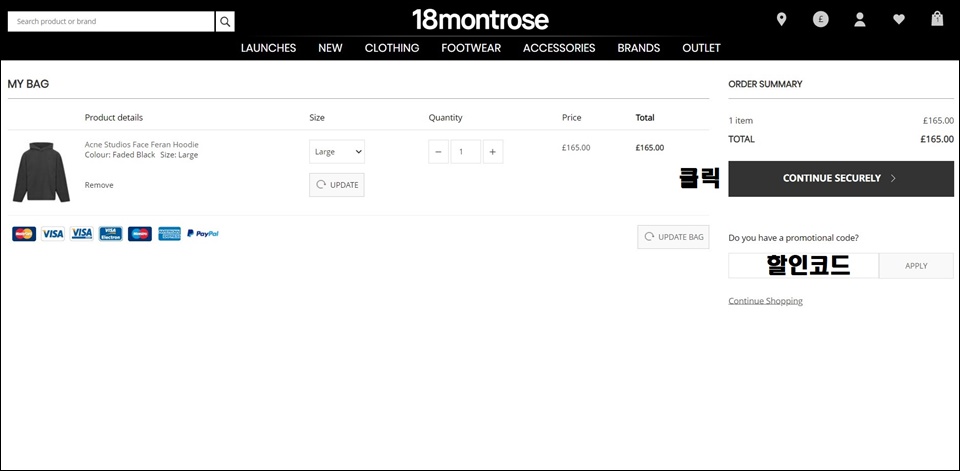960x471 pixels.
Task: Click the second Visa card icon
Action: pos(81,233)
